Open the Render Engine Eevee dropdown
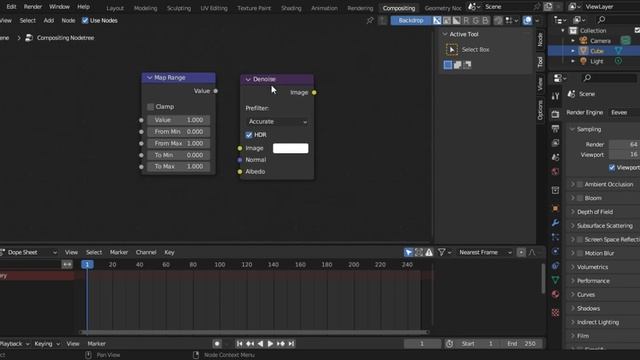Screen dimensions: 640x360 [624, 112]
